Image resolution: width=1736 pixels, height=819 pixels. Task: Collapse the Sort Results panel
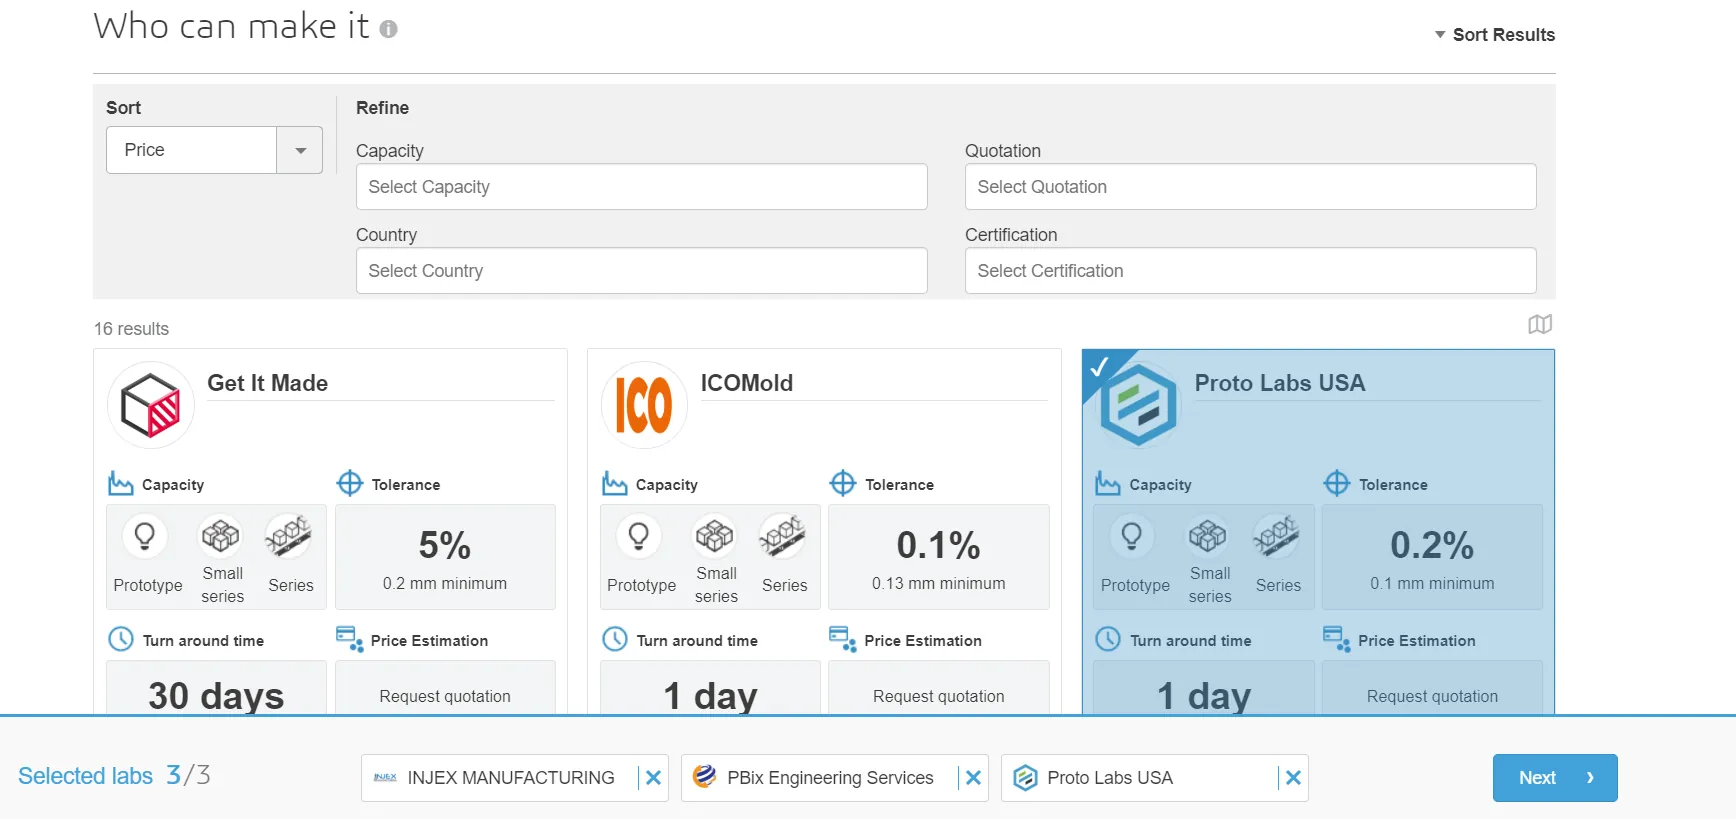[x=1494, y=35]
